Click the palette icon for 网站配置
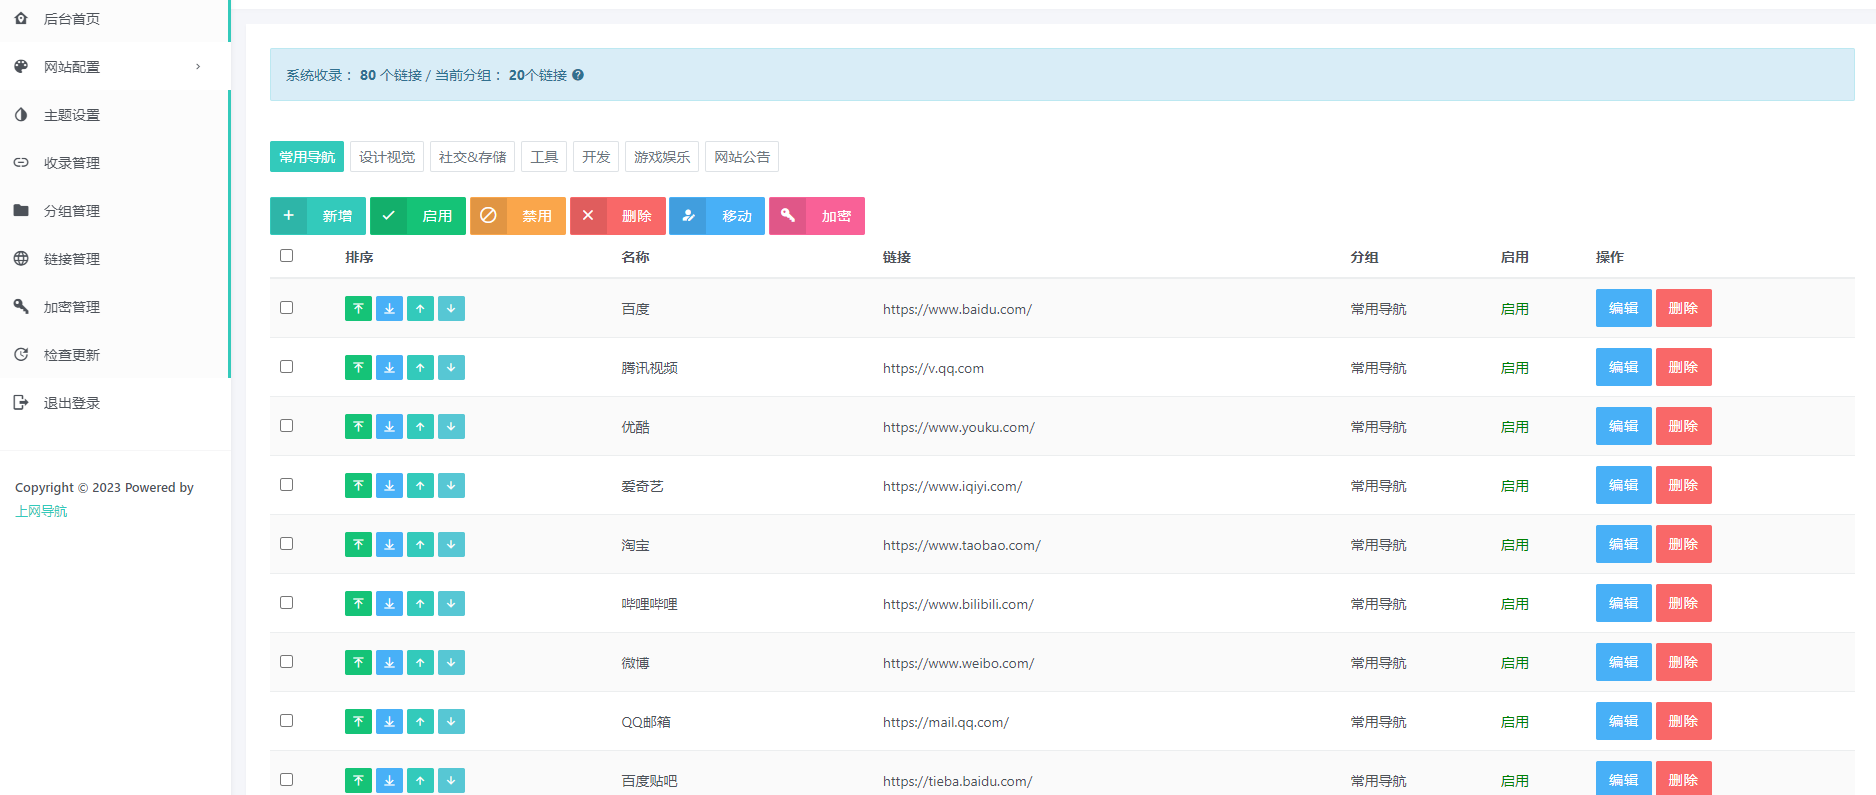Screen dimensions: 1876x795 pos(21,67)
